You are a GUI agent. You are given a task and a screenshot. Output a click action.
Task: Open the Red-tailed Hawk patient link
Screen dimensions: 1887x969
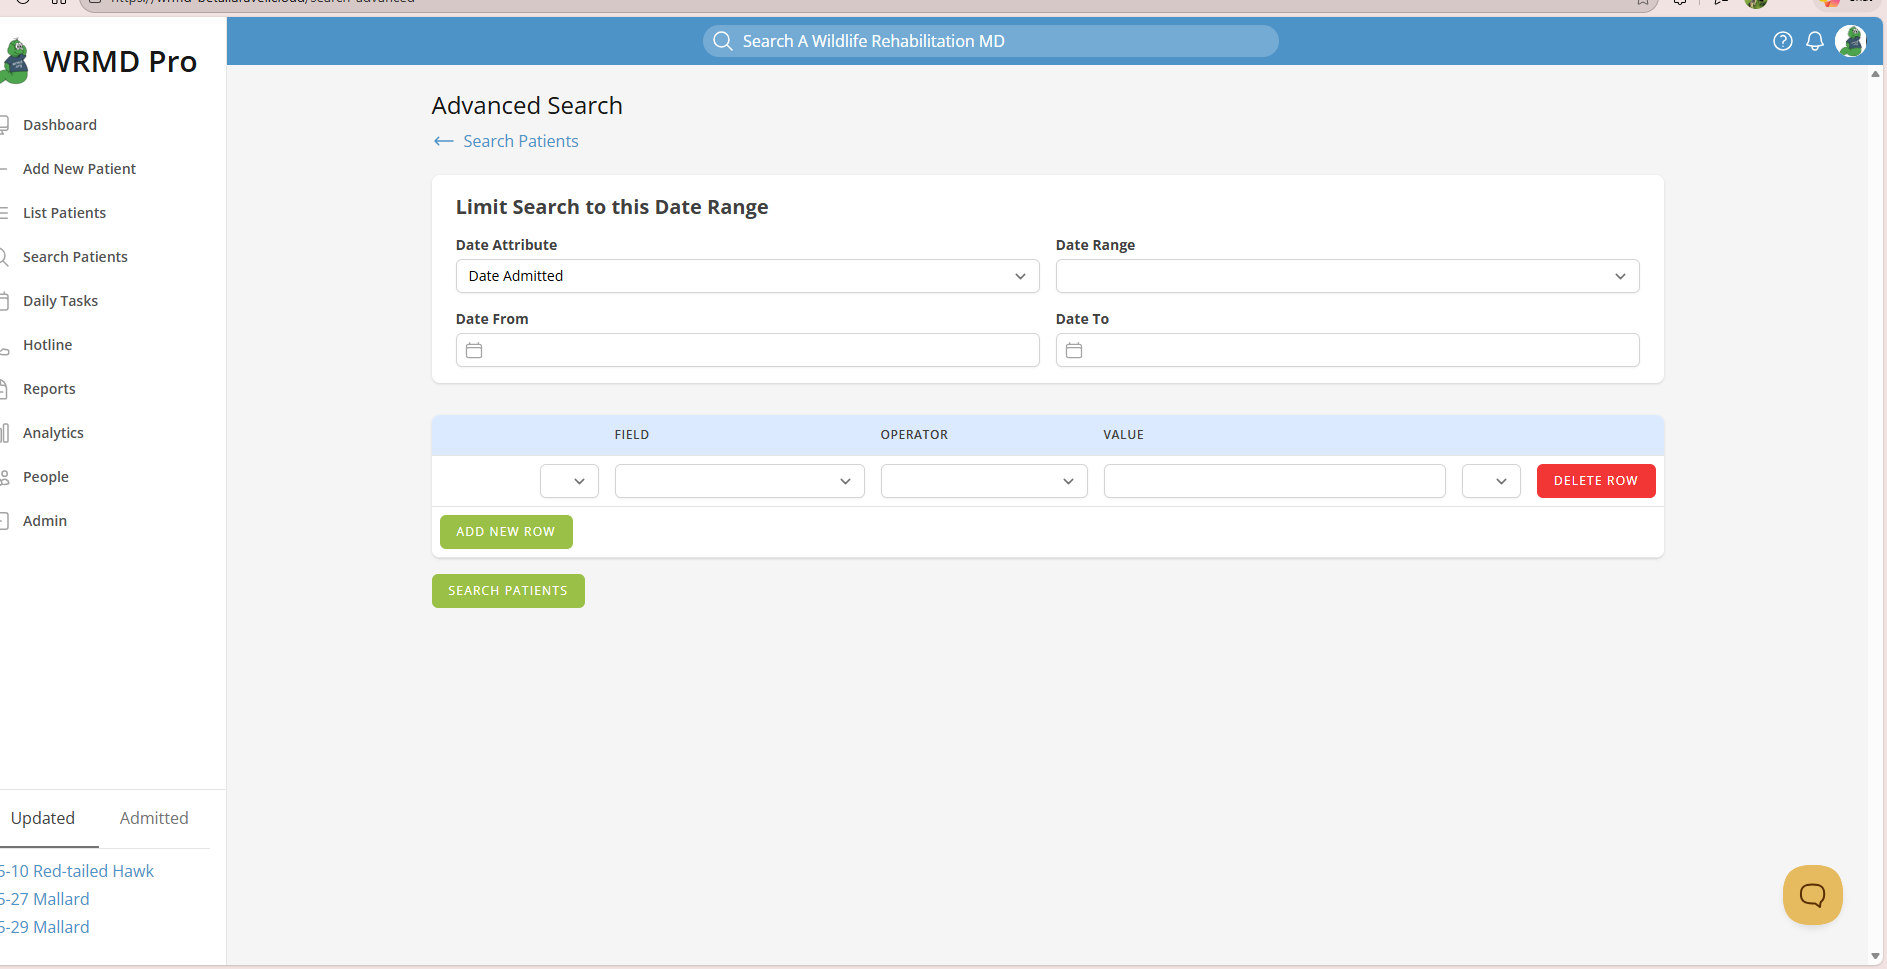(77, 871)
